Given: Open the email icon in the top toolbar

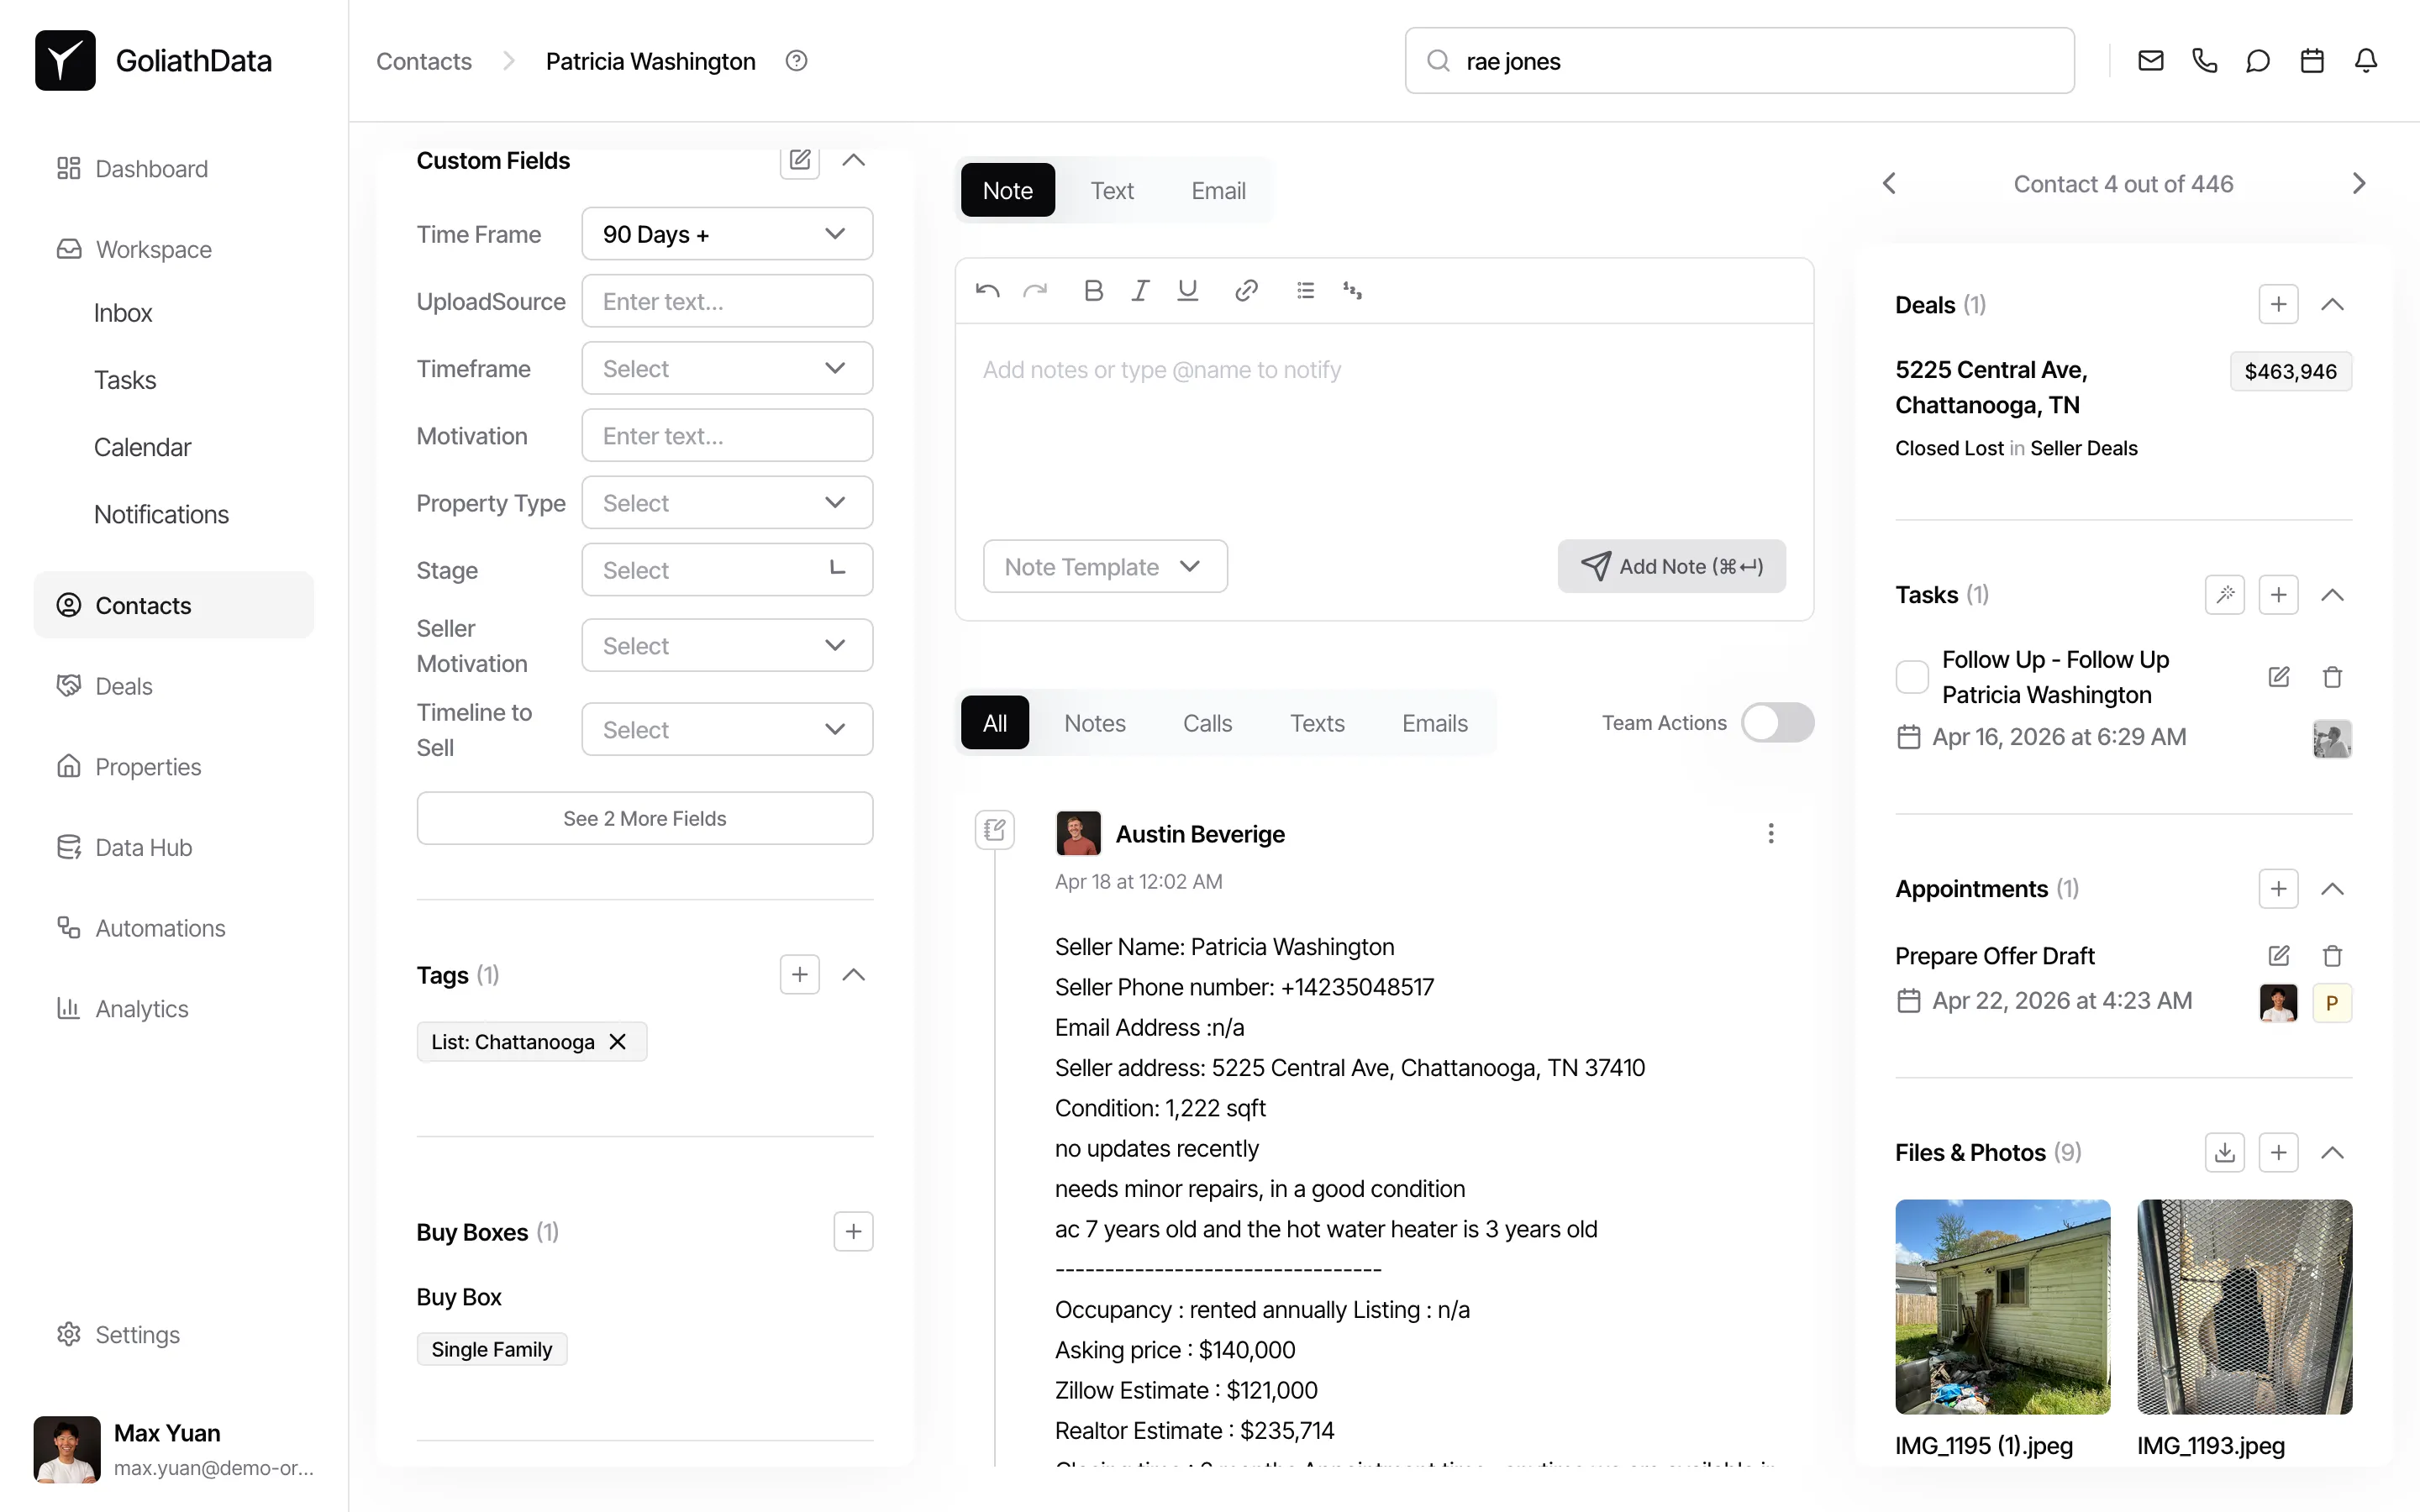Looking at the screenshot, I should pos(2150,60).
